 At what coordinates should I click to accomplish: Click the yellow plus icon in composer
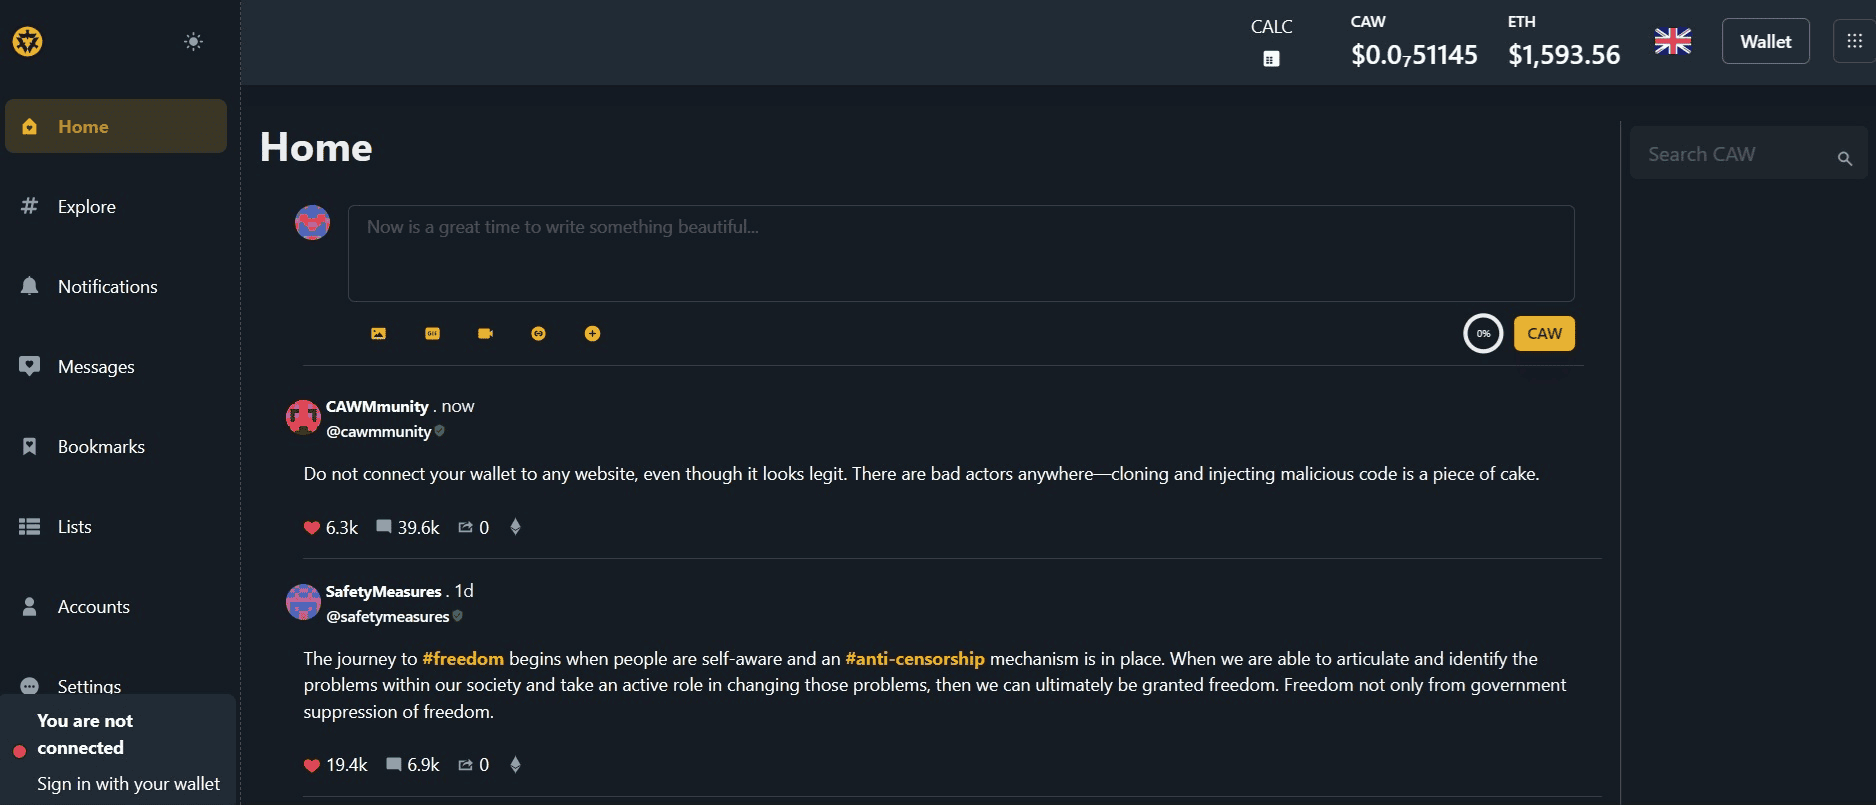[x=592, y=334]
